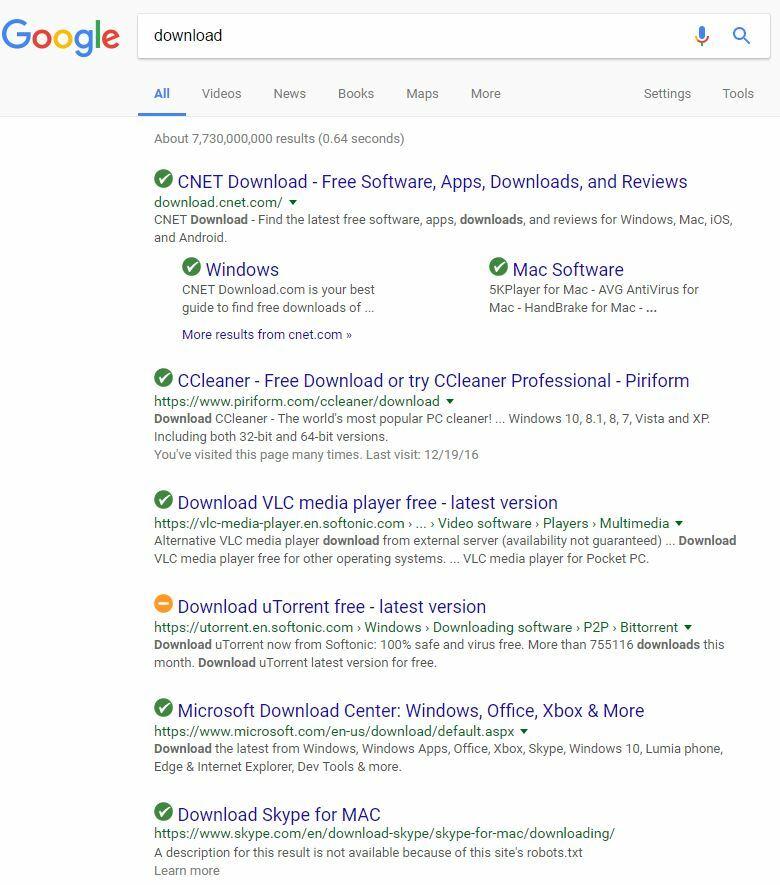Click green checkmark beside Mac Software sitelink
This screenshot has height=885, width=780.
coord(498,266)
